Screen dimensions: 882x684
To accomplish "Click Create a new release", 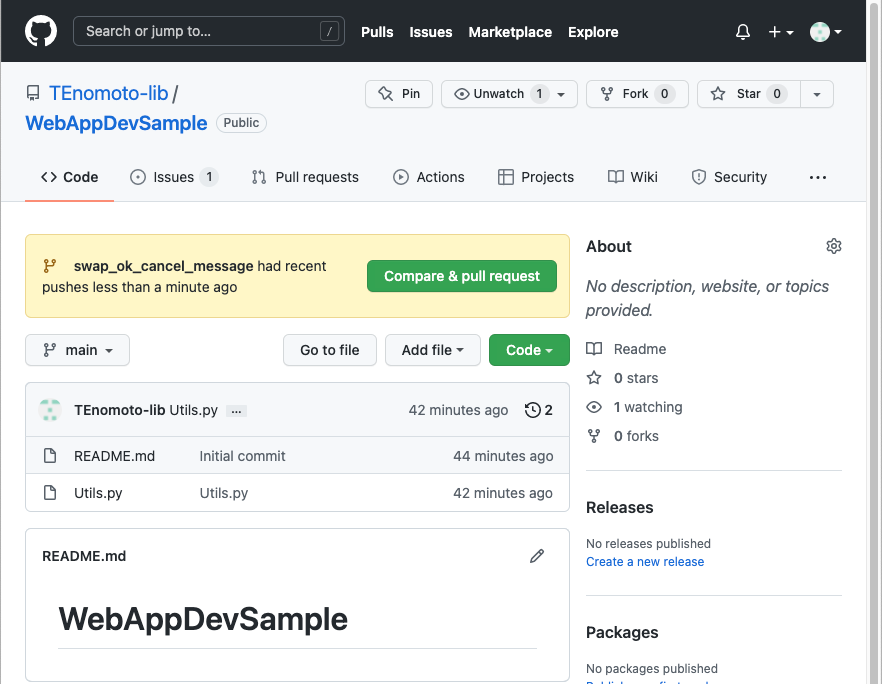I will [x=645, y=562].
